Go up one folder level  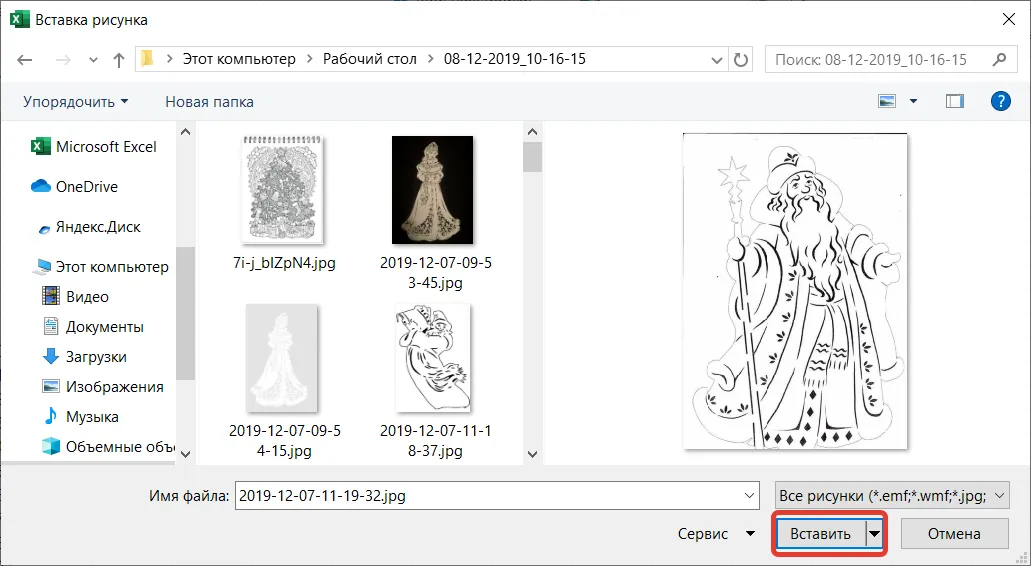(x=119, y=60)
